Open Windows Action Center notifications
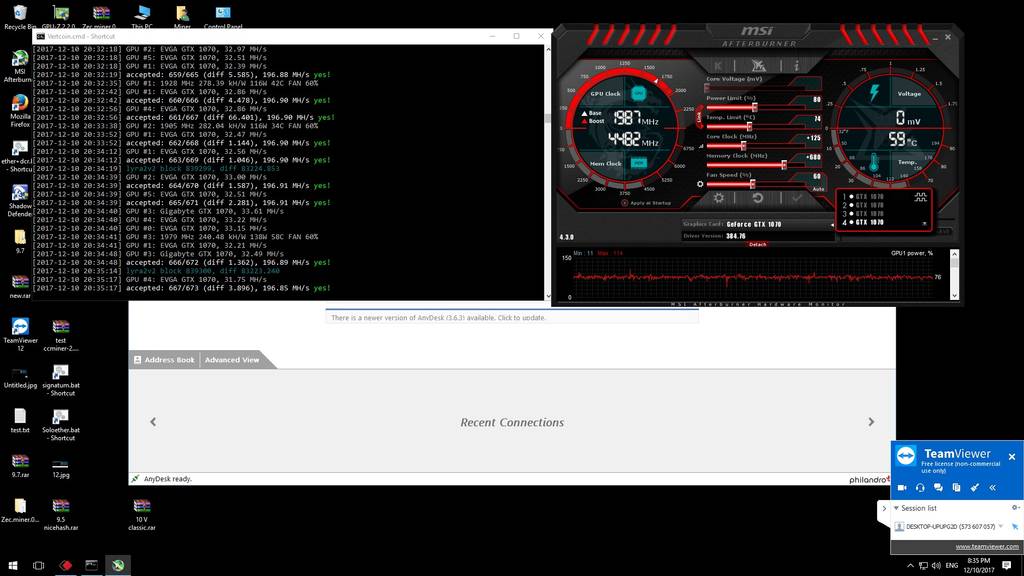This screenshot has height=576, width=1024. coord(1006,566)
